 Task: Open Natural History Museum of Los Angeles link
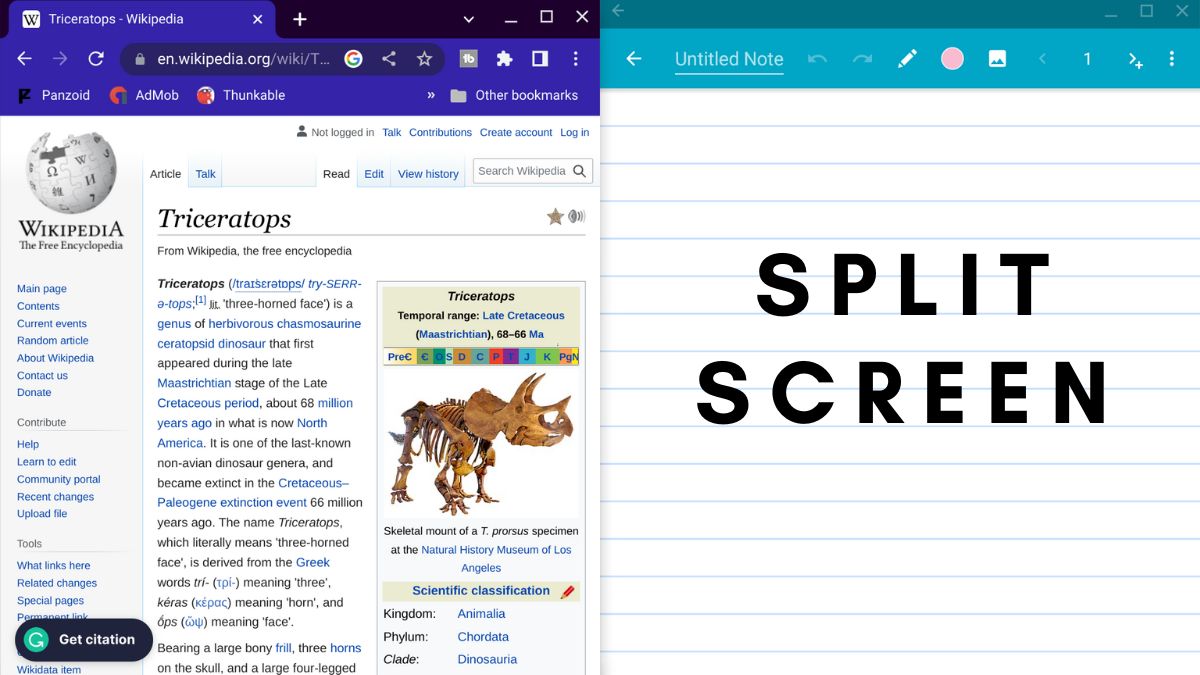tap(496, 559)
